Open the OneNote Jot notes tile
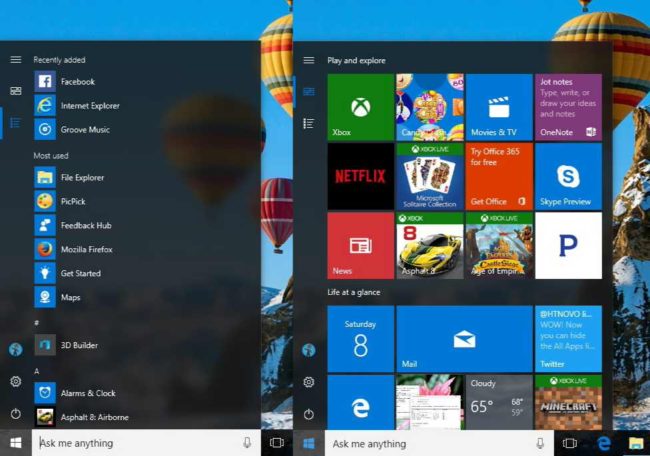Image resolution: width=650 pixels, height=456 pixels. point(568,107)
